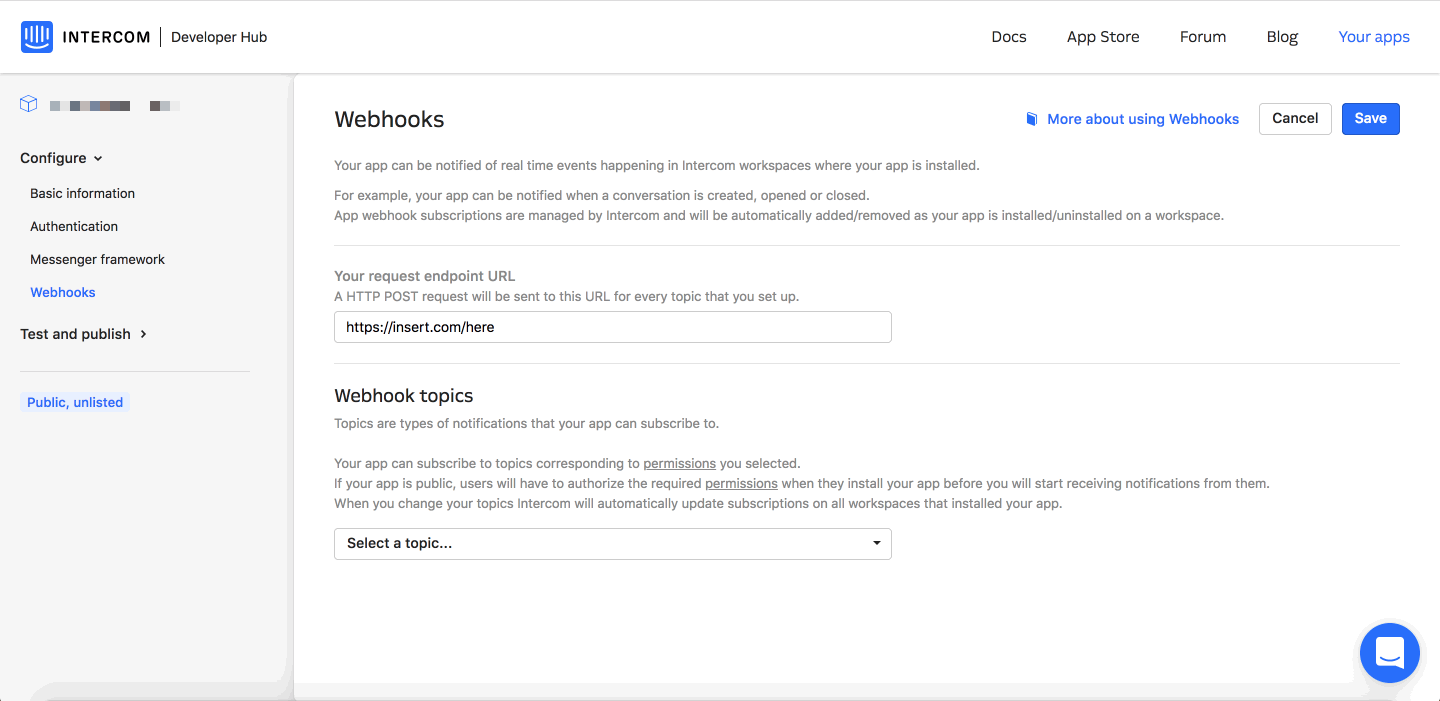Expand the Test and publish section

point(84,334)
